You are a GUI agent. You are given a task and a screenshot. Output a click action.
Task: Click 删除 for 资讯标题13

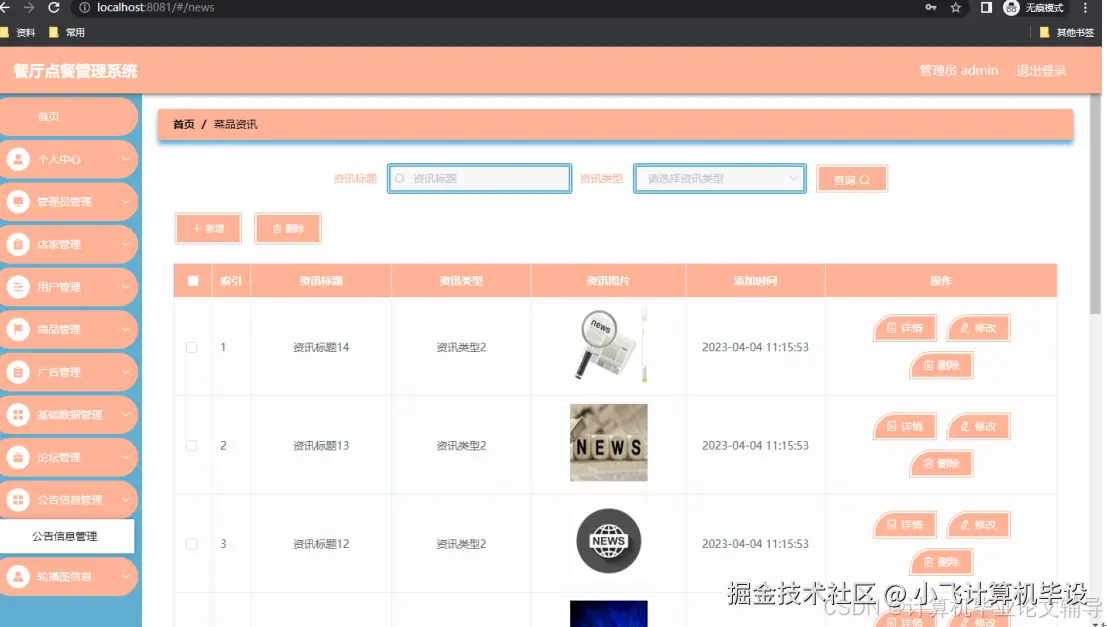tap(942, 463)
